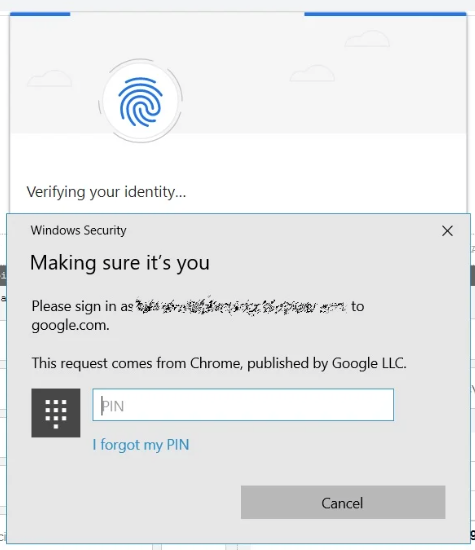Click the PIN keypad icon
475x550 pixels.
(56, 413)
